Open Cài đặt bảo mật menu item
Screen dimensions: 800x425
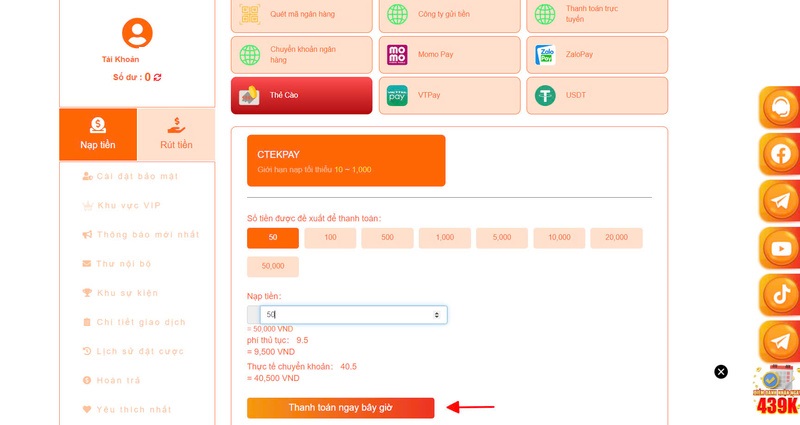[131, 176]
